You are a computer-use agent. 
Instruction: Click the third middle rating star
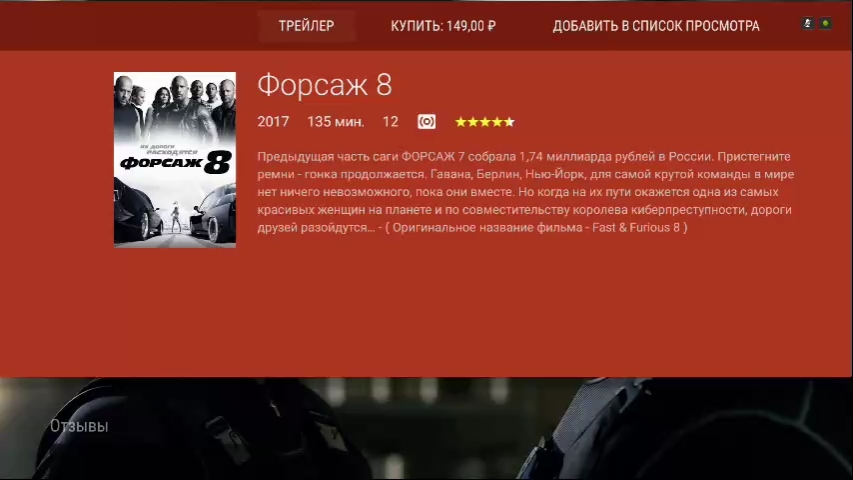(x=485, y=122)
